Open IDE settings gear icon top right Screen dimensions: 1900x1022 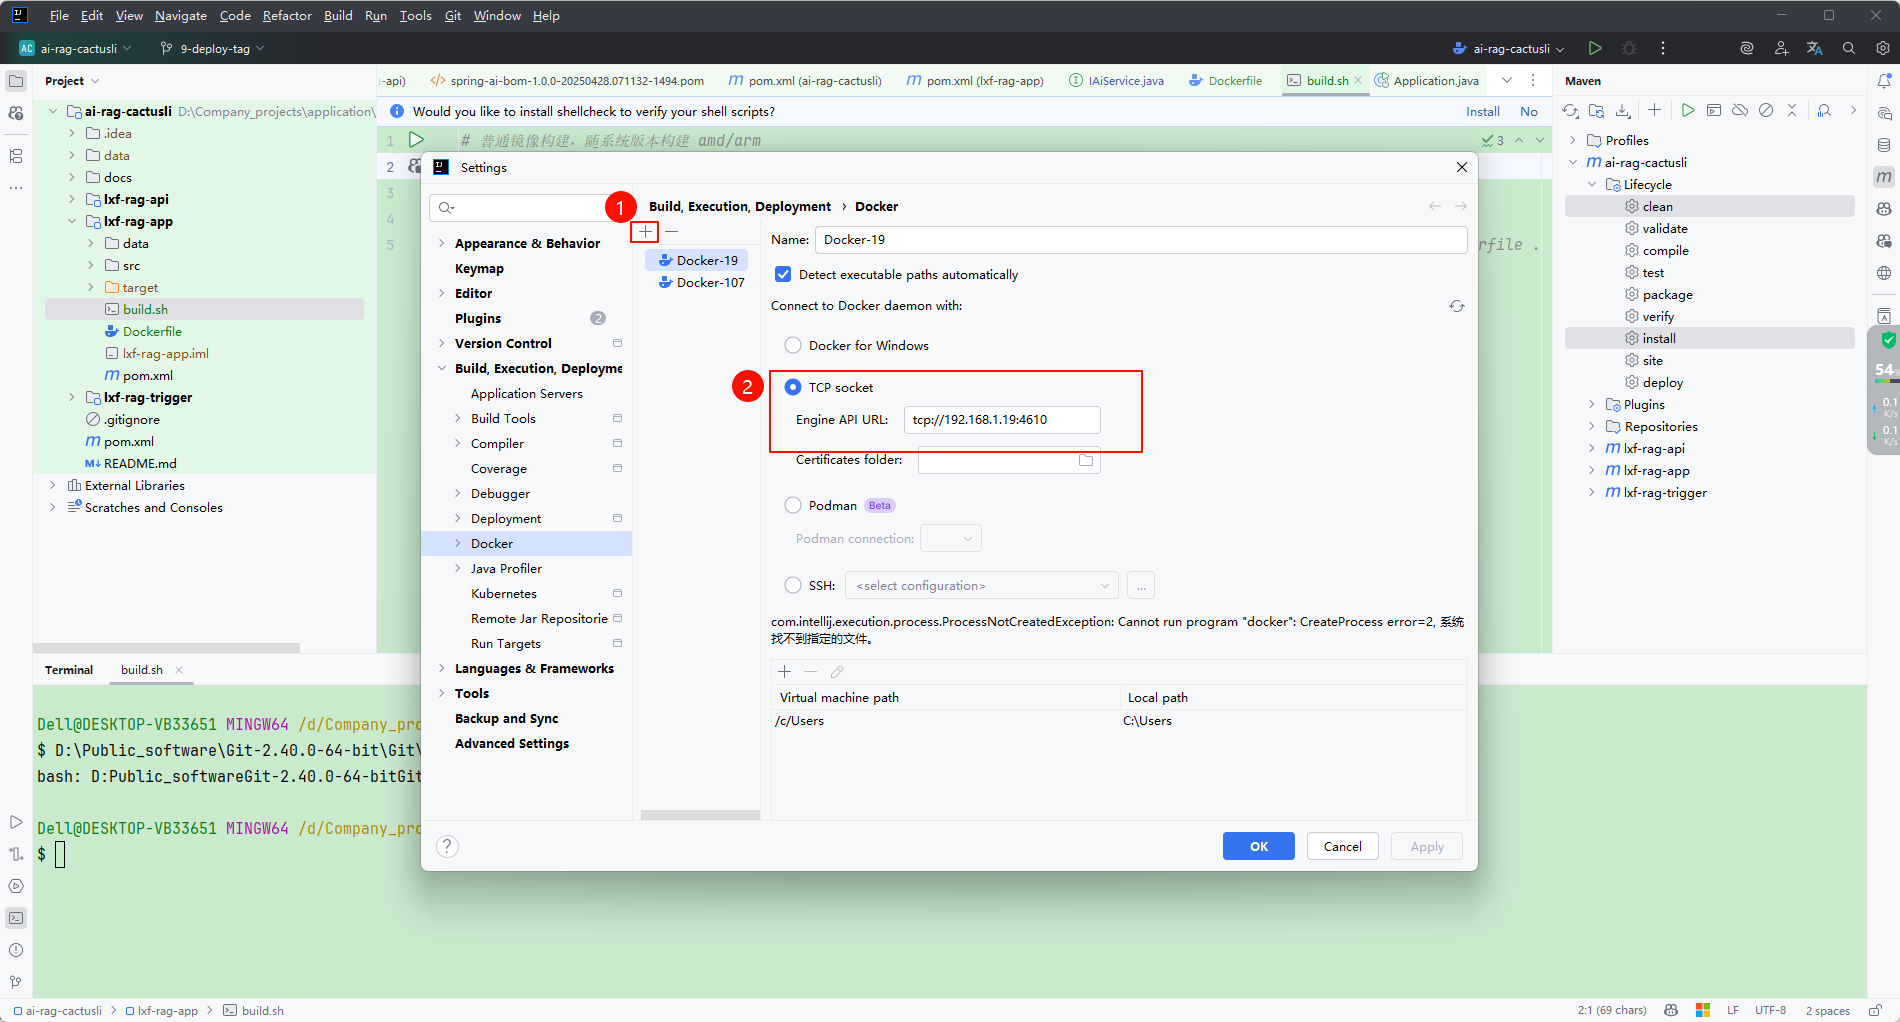[x=1883, y=48]
